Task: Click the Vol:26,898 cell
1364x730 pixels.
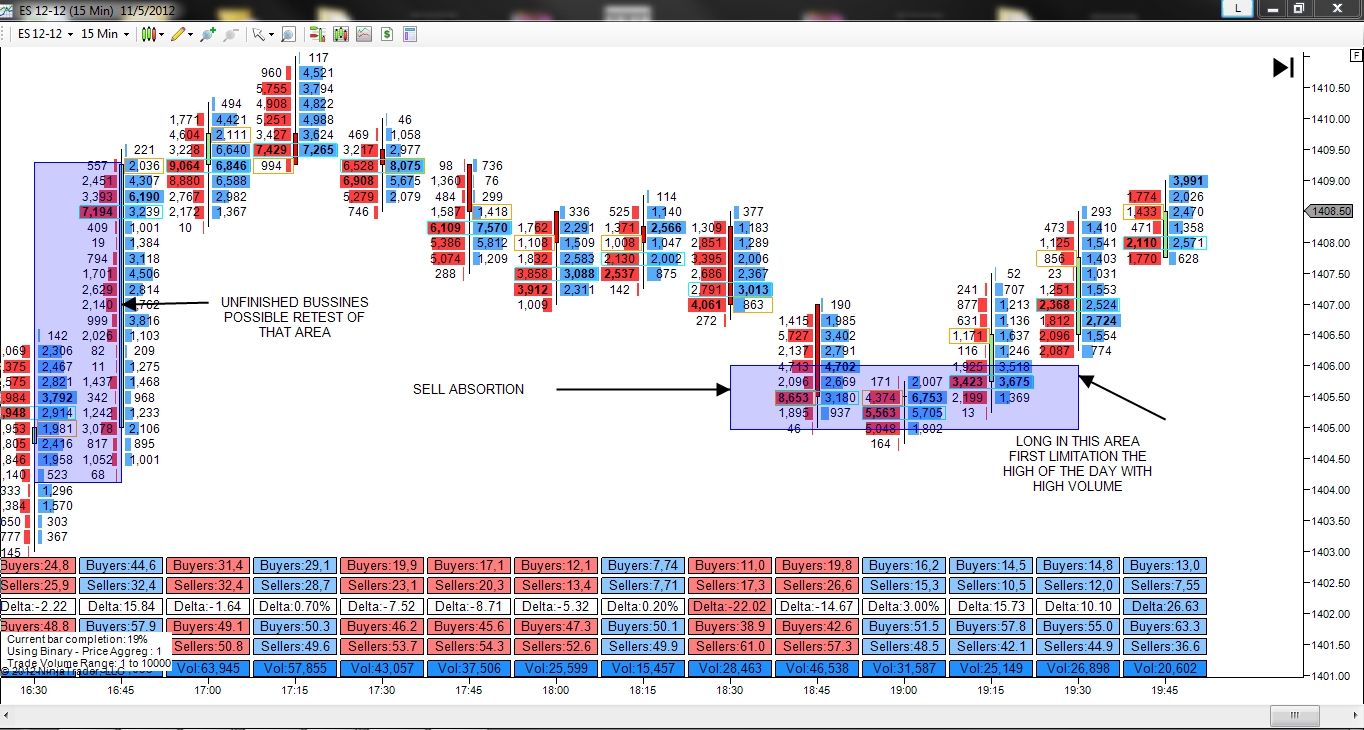Action: [x=1076, y=668]
